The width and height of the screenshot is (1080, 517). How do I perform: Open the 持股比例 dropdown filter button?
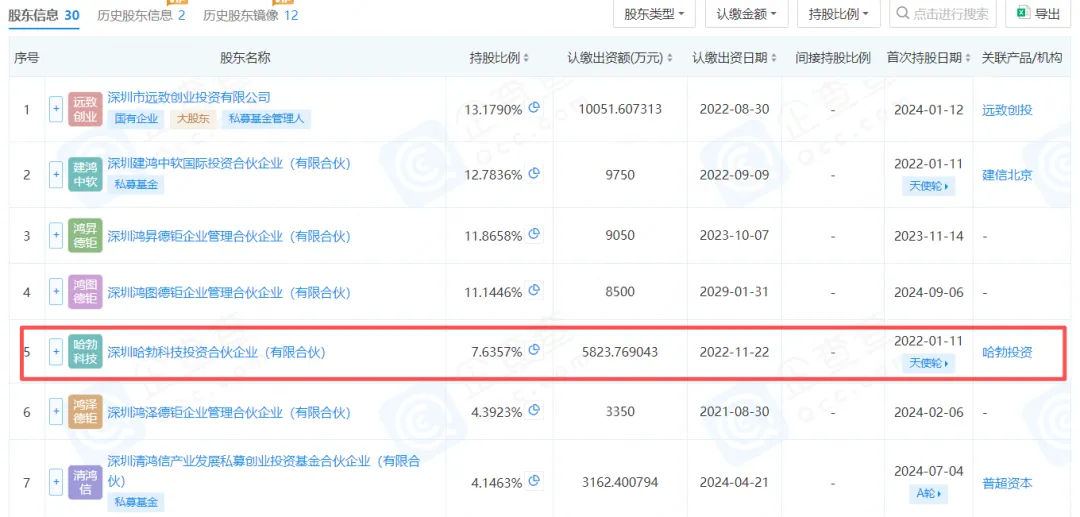click(839, 13)
